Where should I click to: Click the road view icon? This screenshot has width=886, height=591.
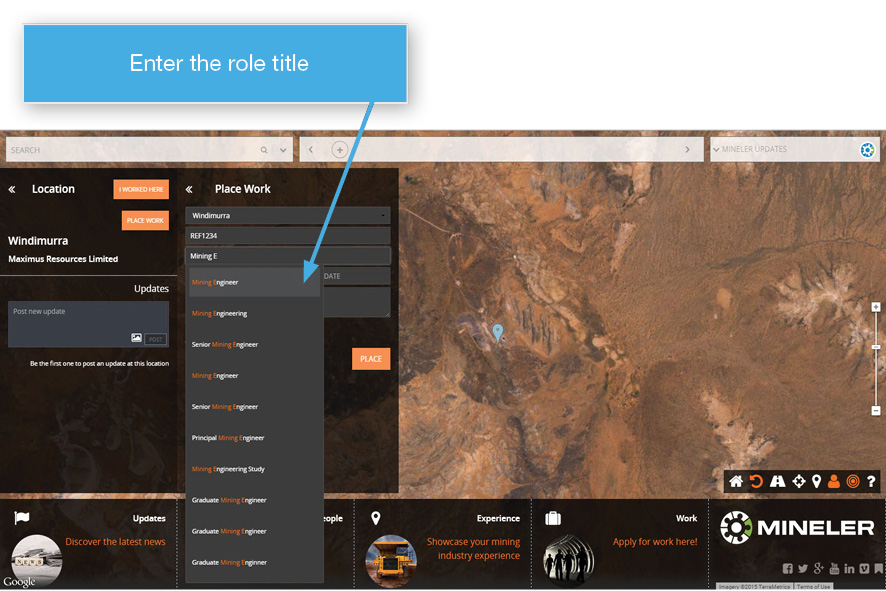(777, 481)
